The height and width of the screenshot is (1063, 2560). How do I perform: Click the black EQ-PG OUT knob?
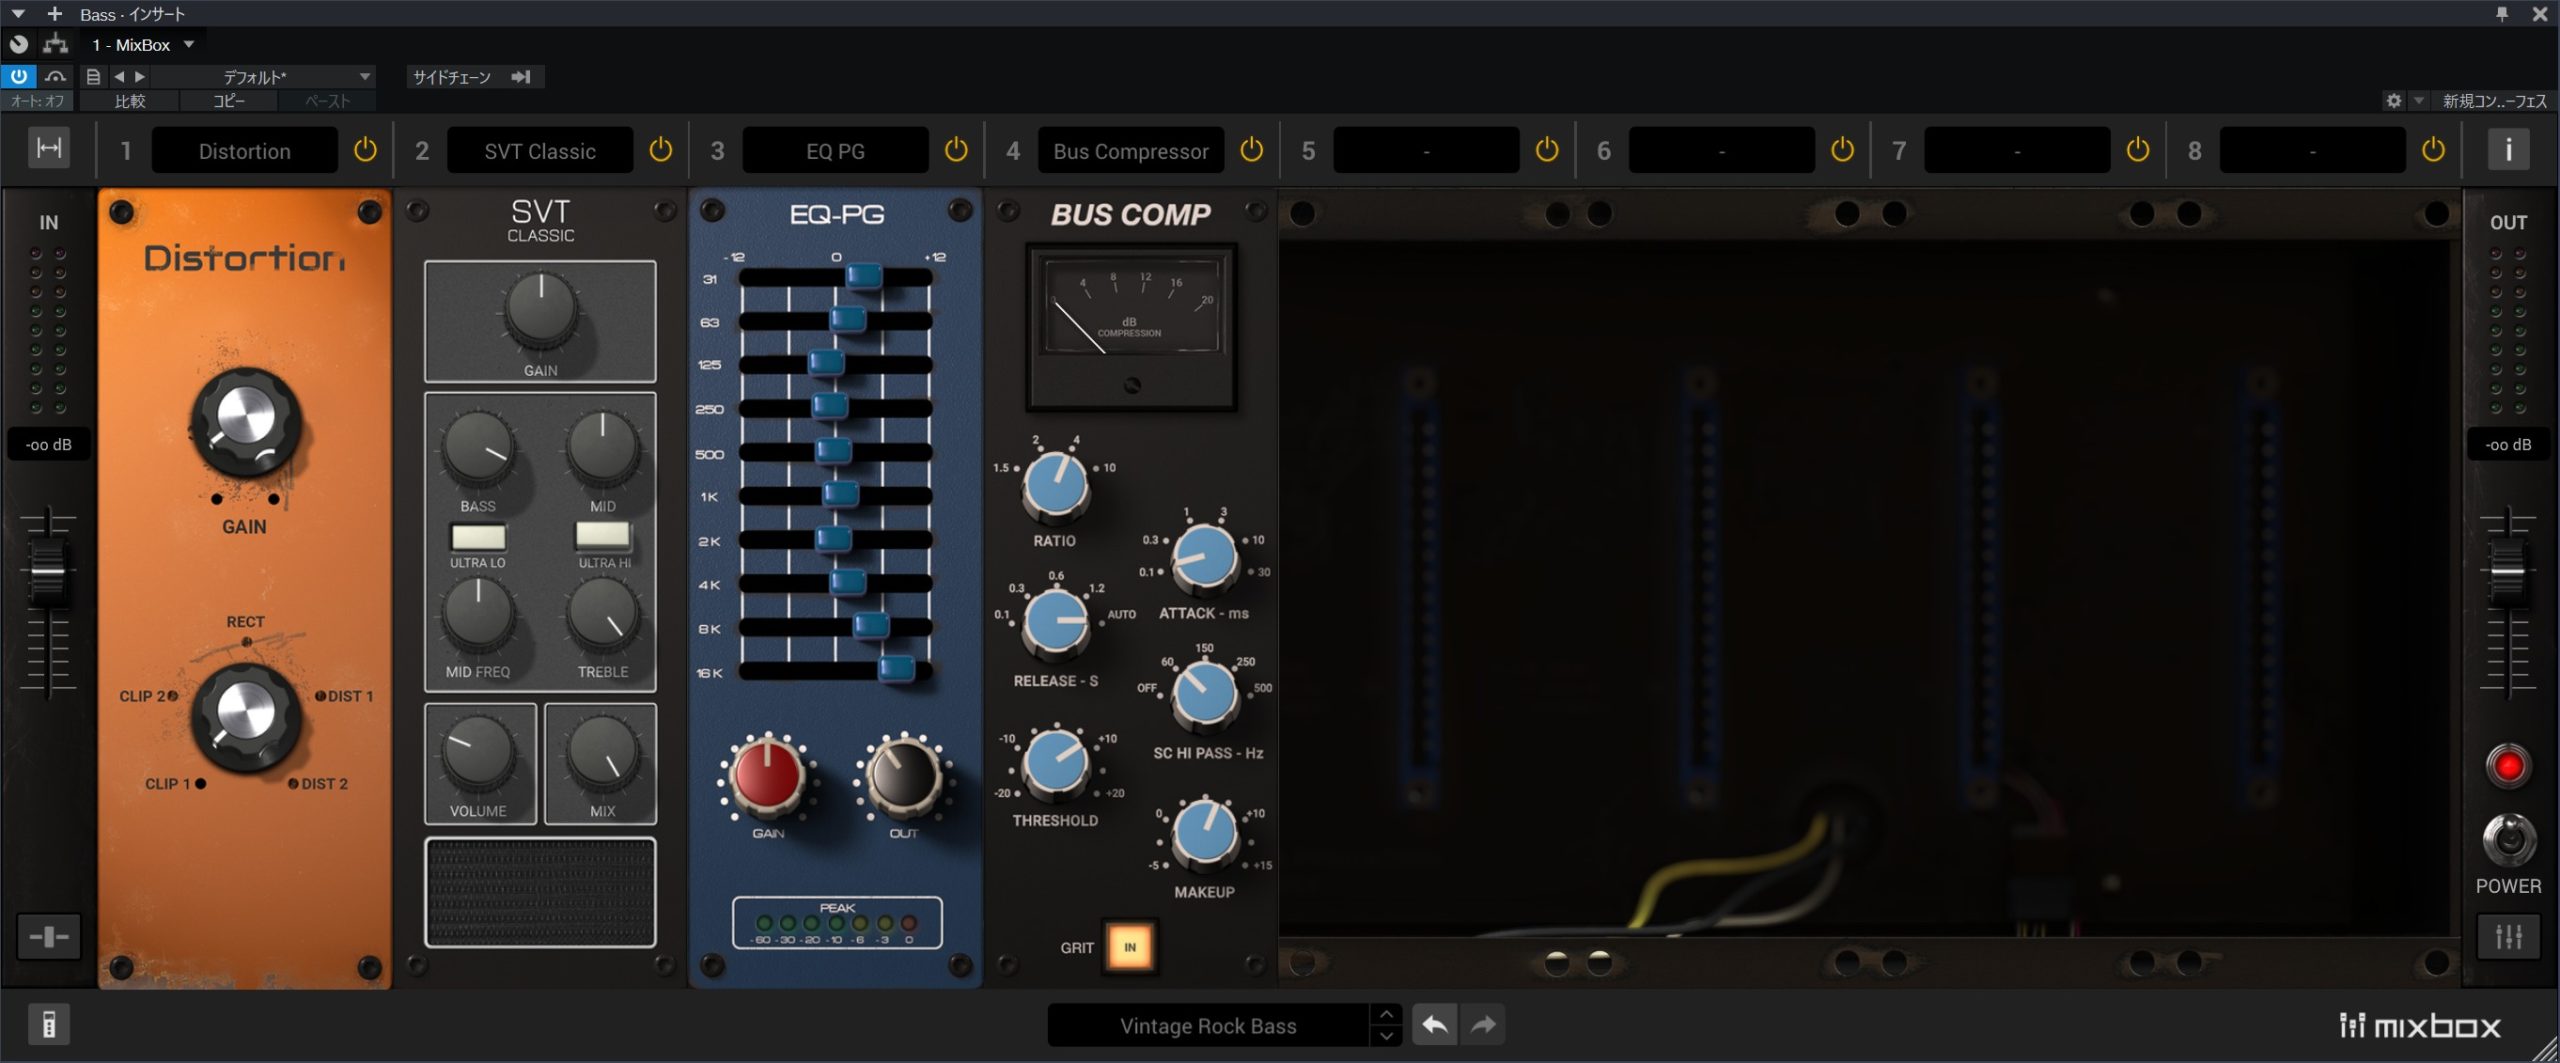[903, 776]
